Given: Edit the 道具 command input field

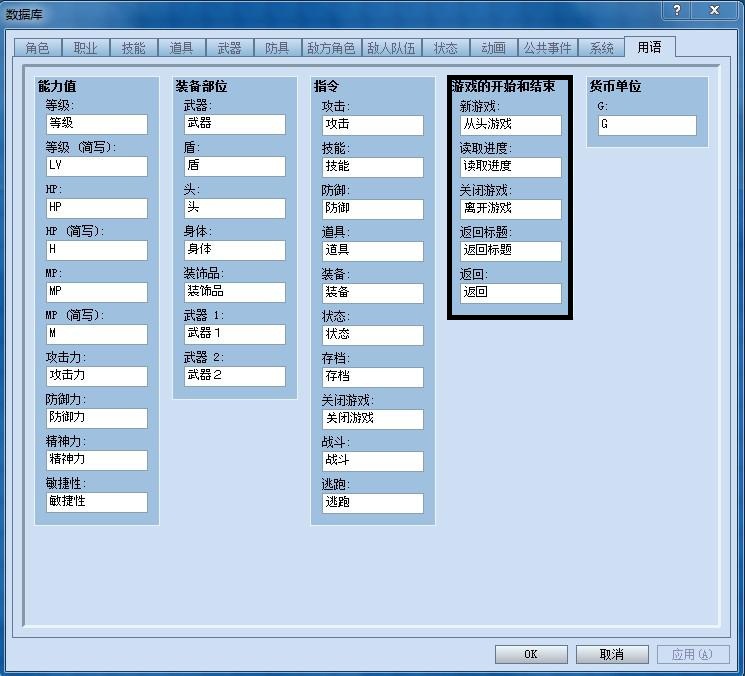Looking at the screenshot, I should point(372,251).
